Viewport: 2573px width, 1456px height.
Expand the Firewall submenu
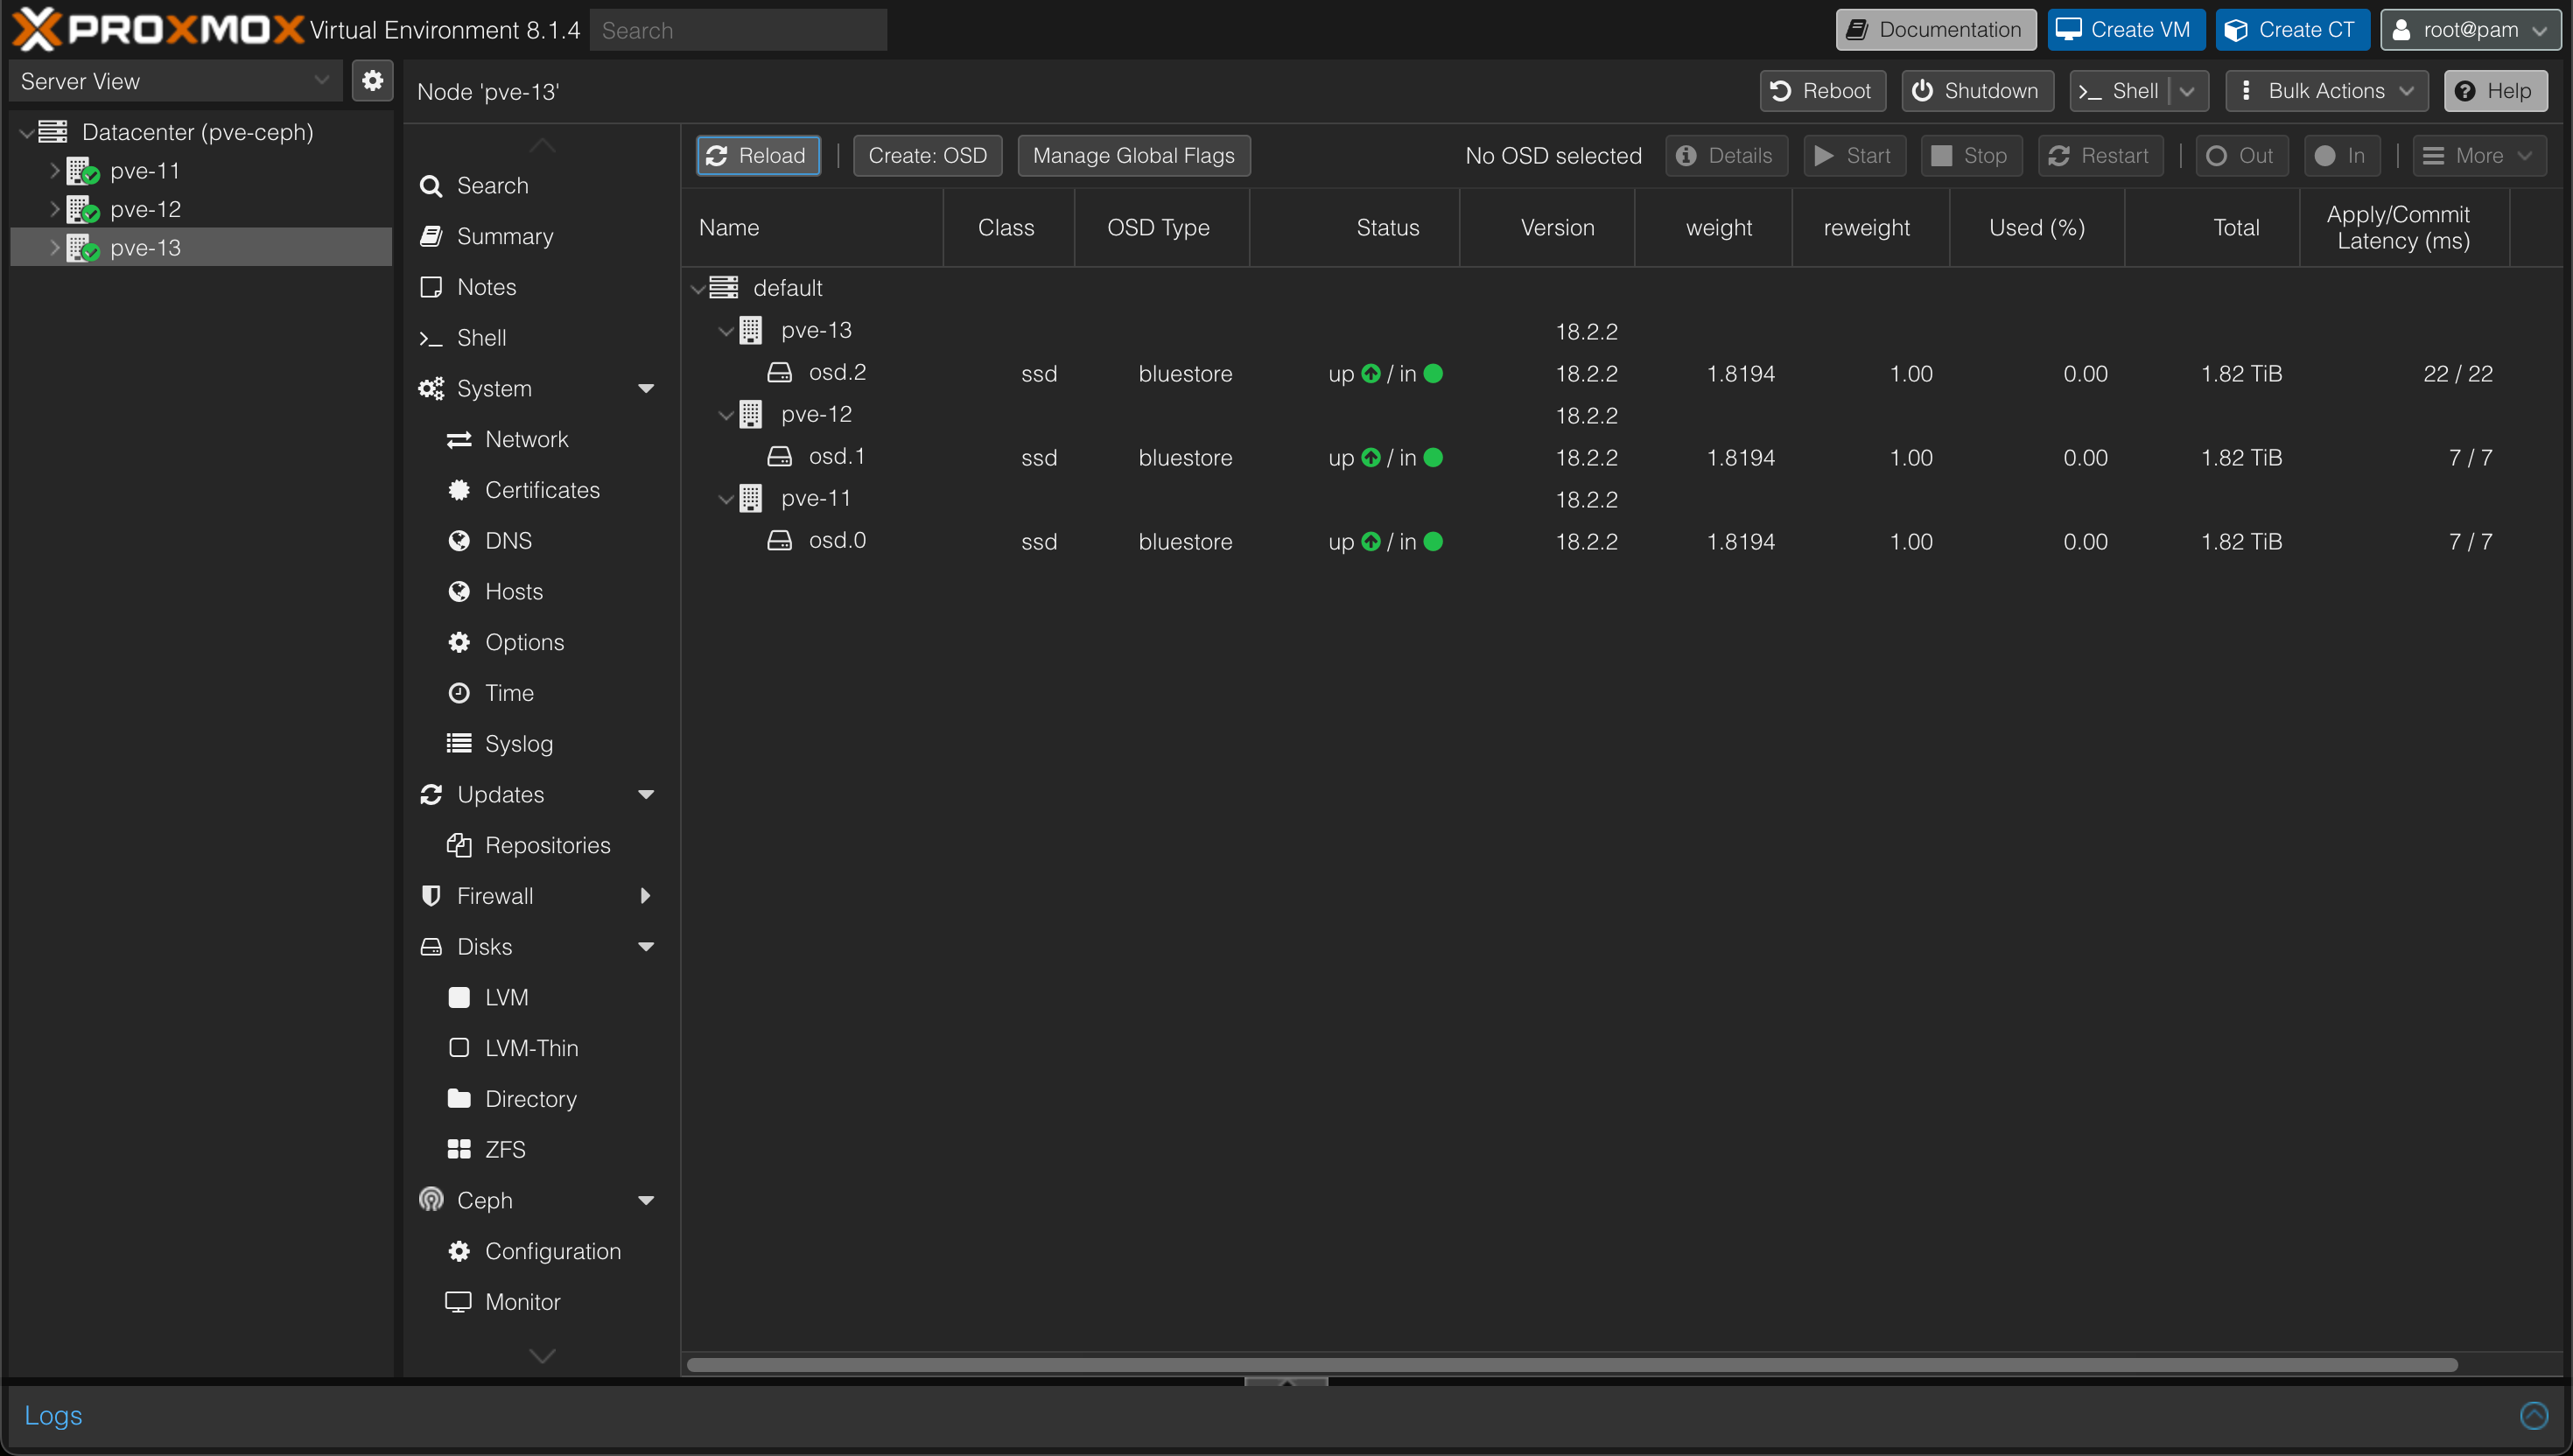point(645,896)
